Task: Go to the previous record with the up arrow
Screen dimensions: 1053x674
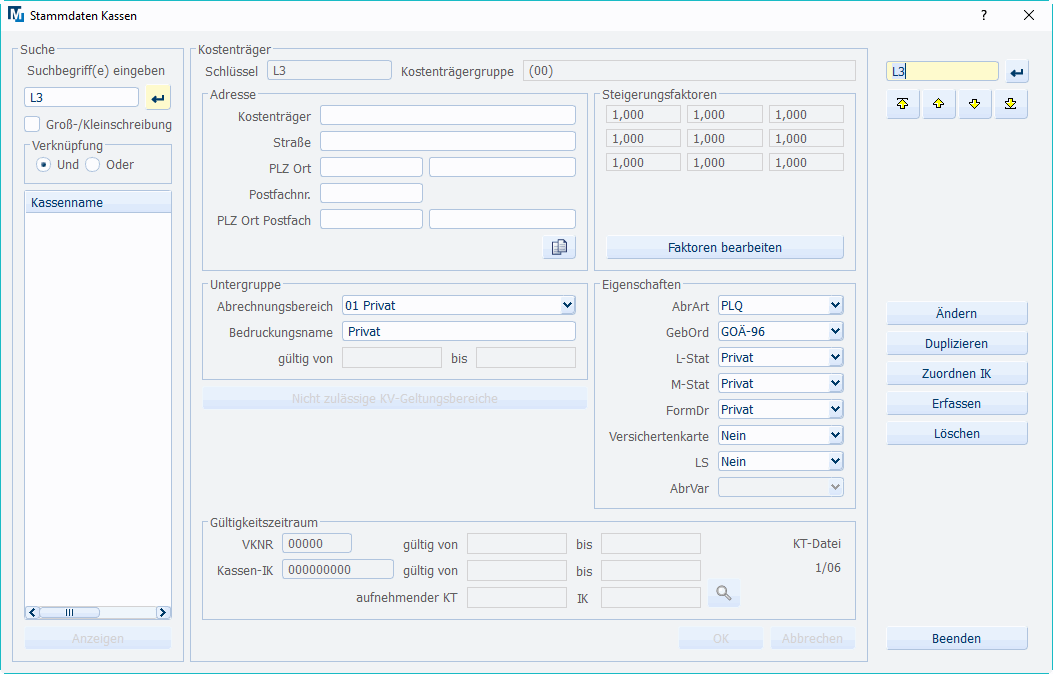Action: [939, 104]
